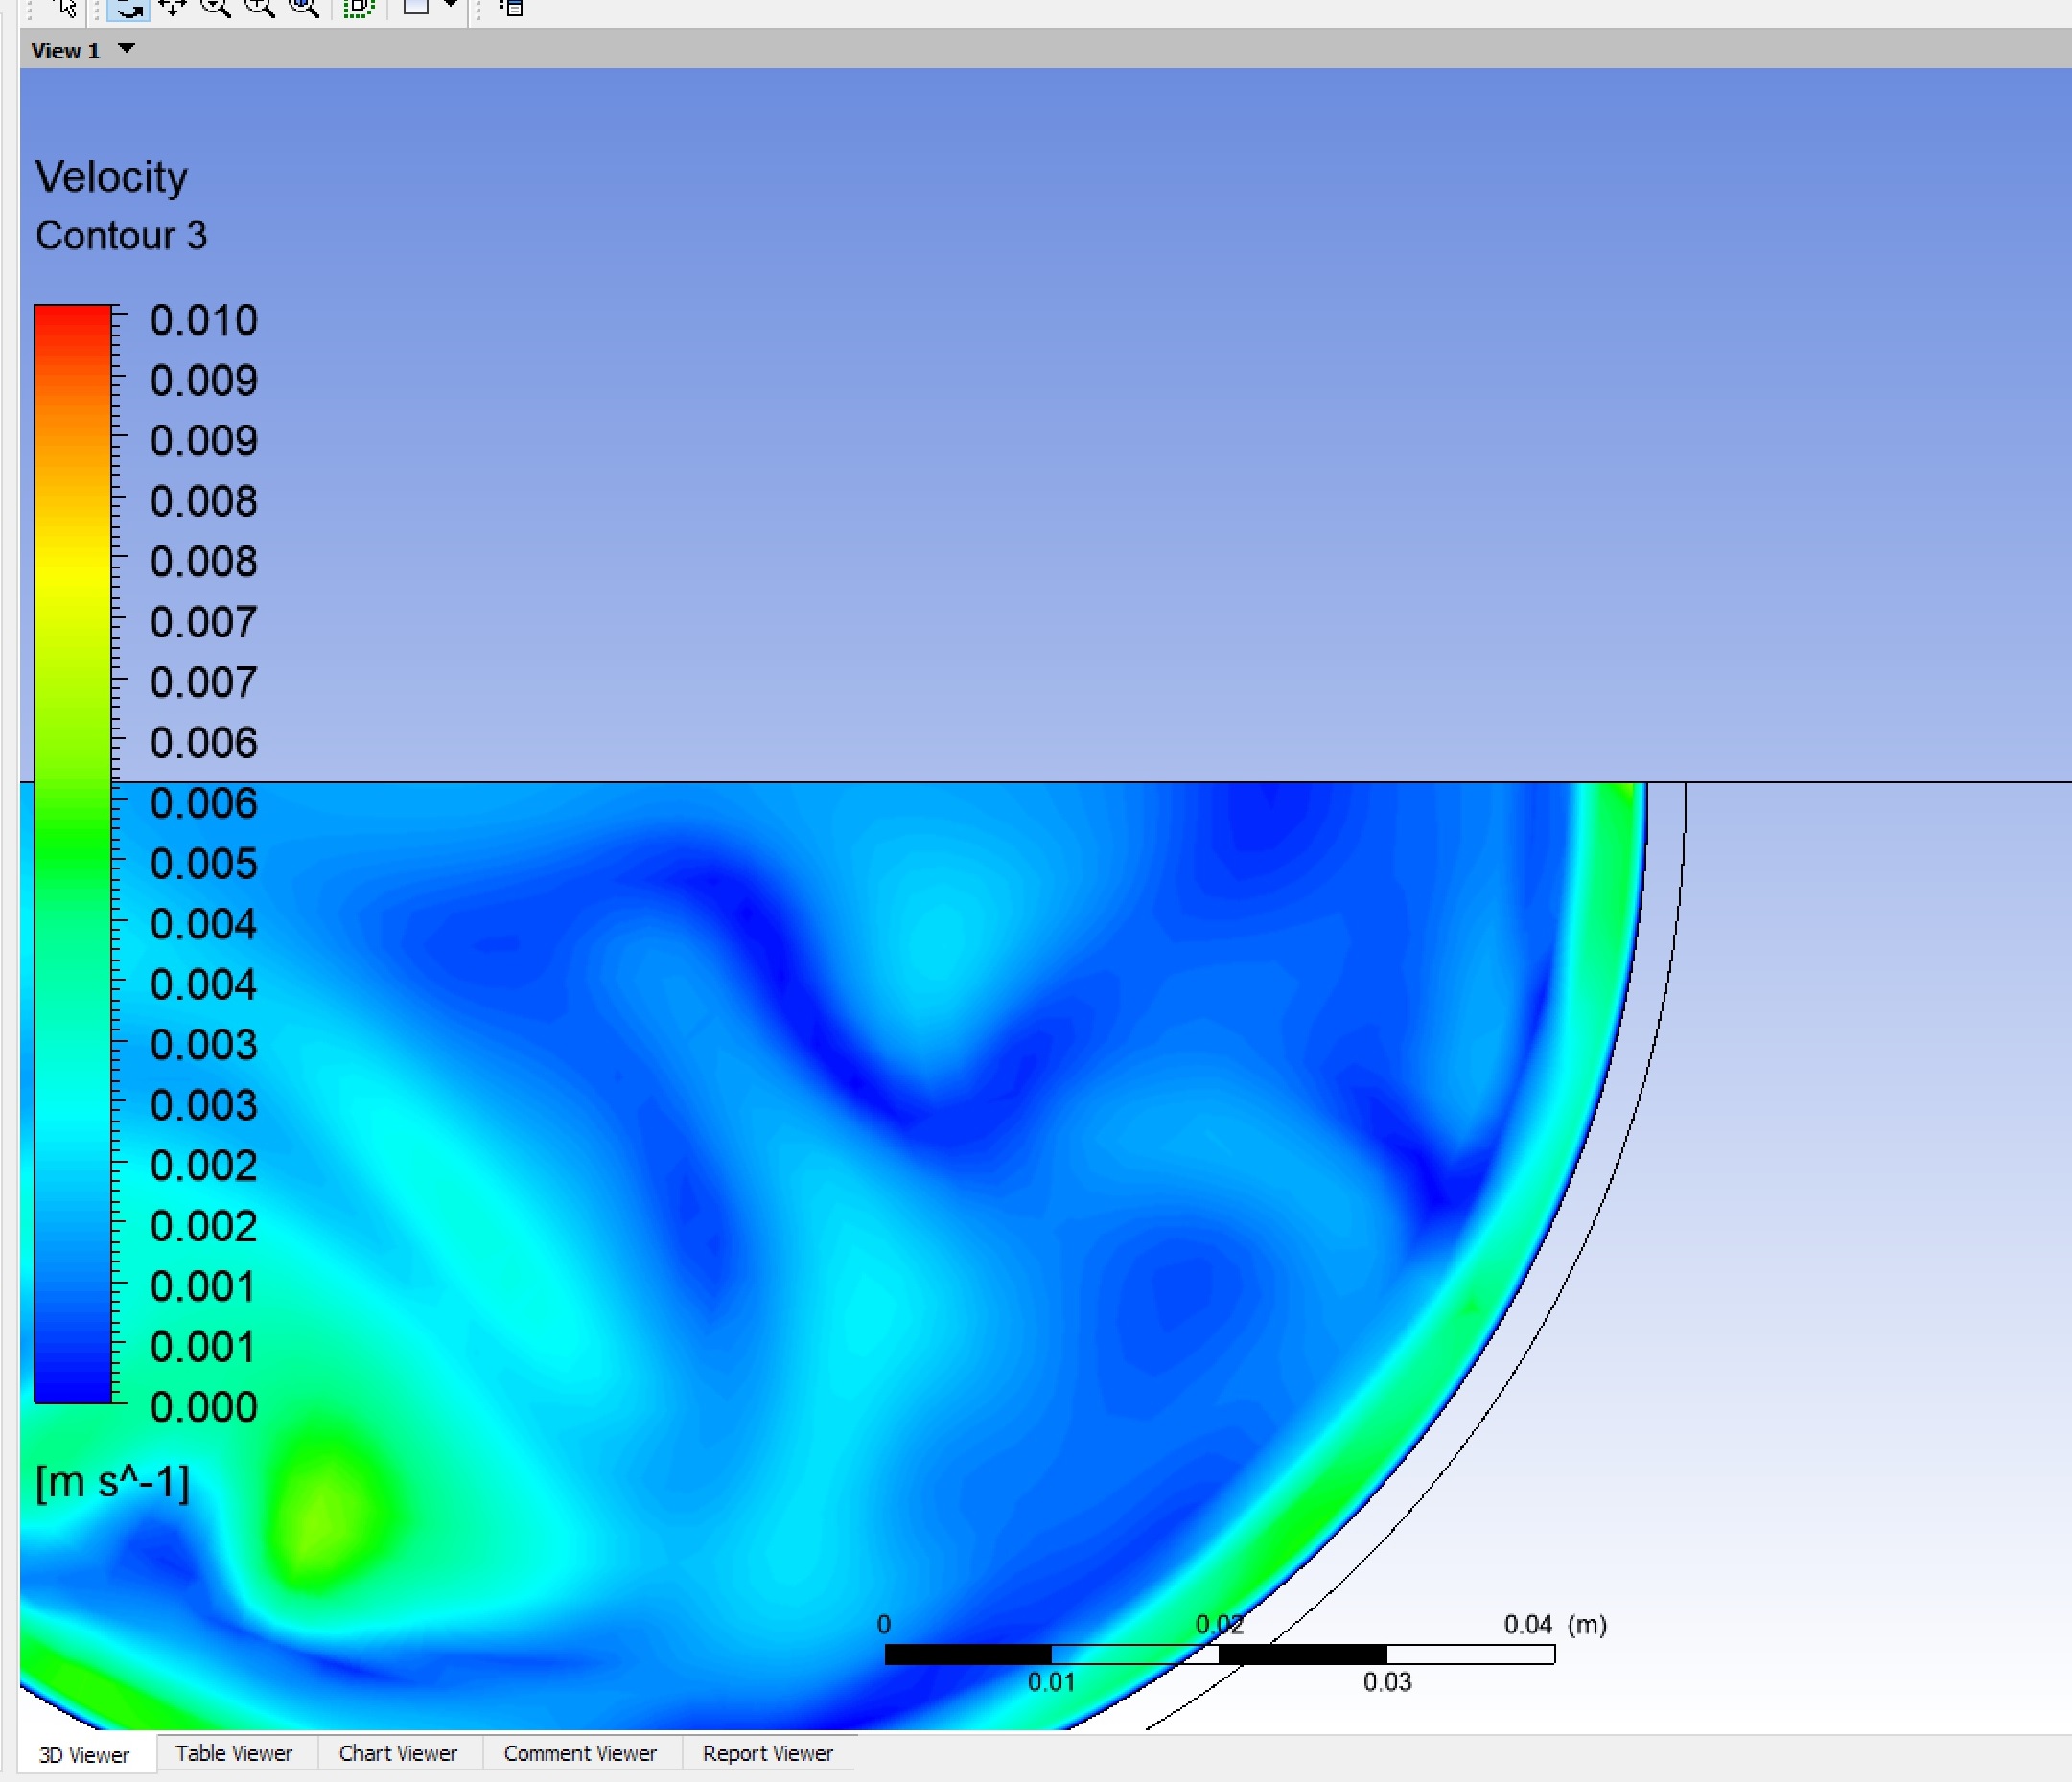Screen dimensions: 2072x1782
Task: Open the Chart Viewer tab
Action: (x=397, y=1753)
